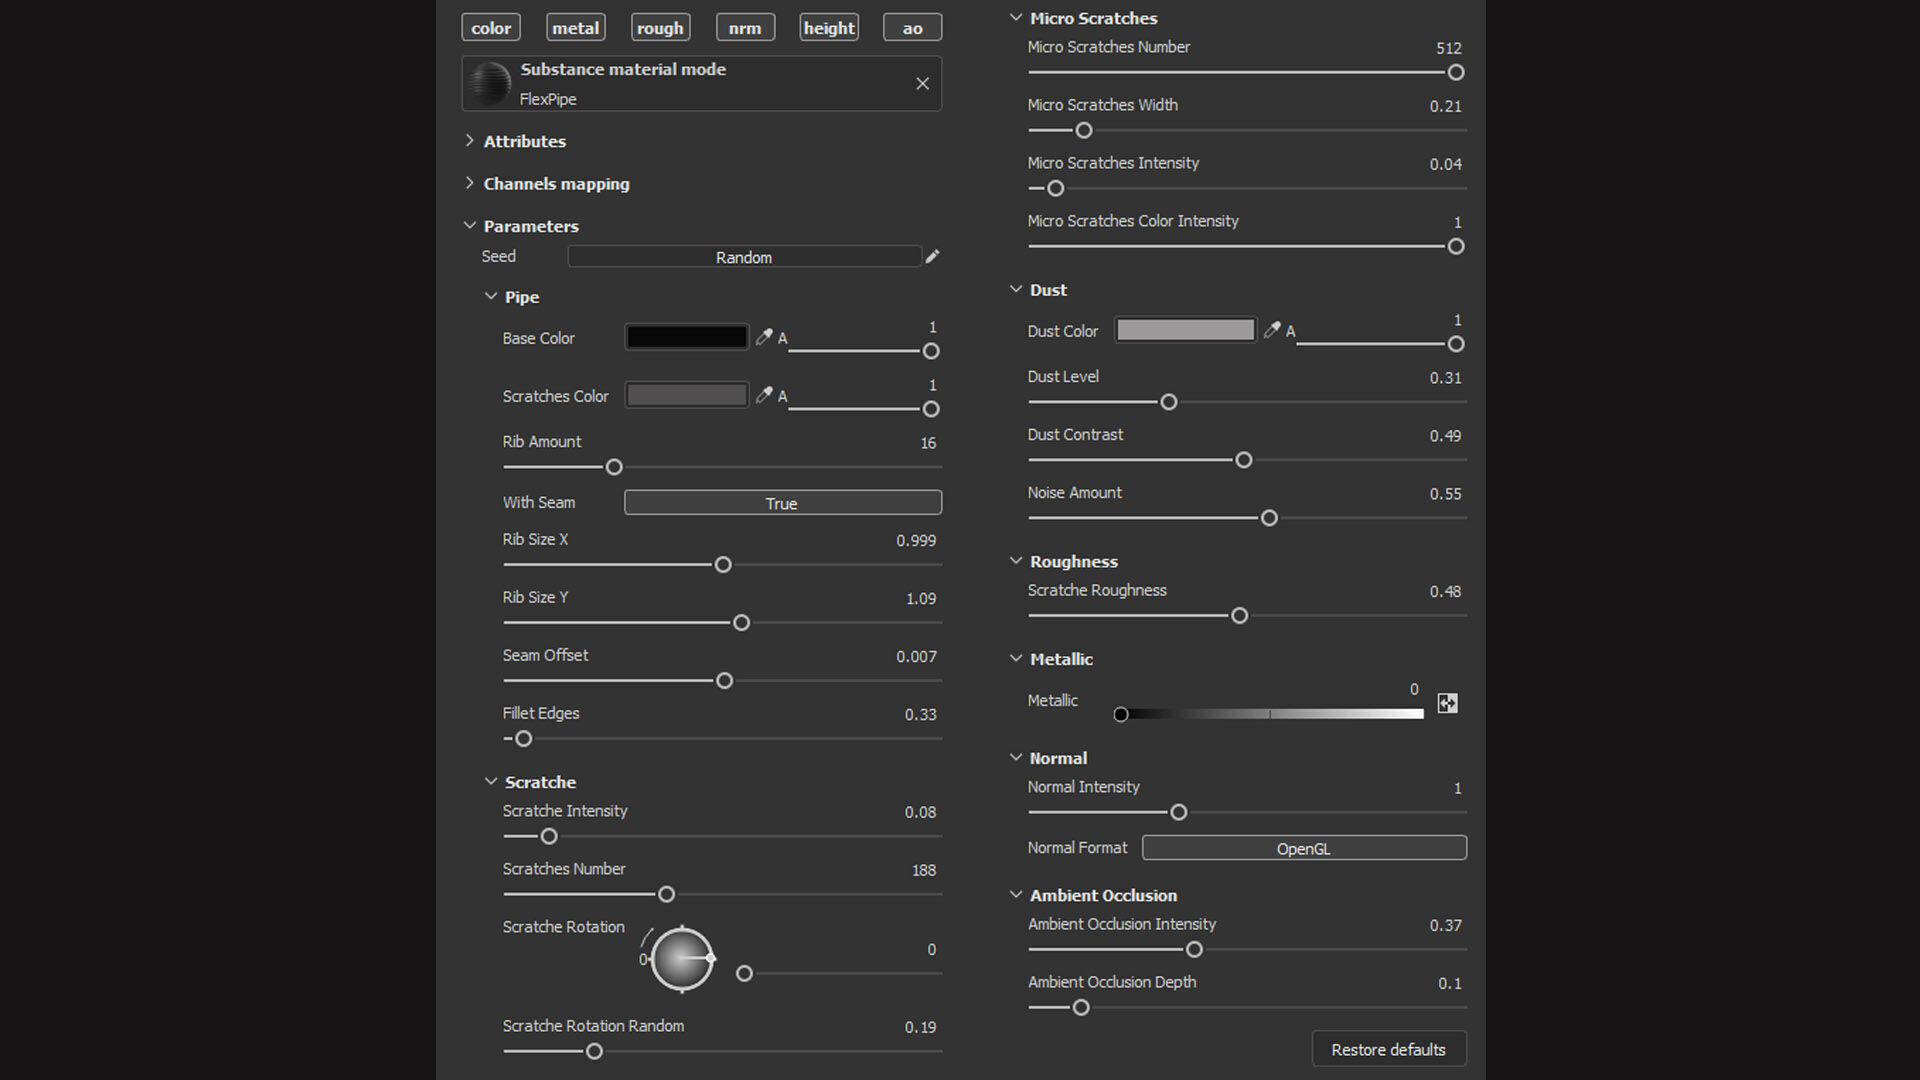Collapse the Dust section

click(1016, 290)
